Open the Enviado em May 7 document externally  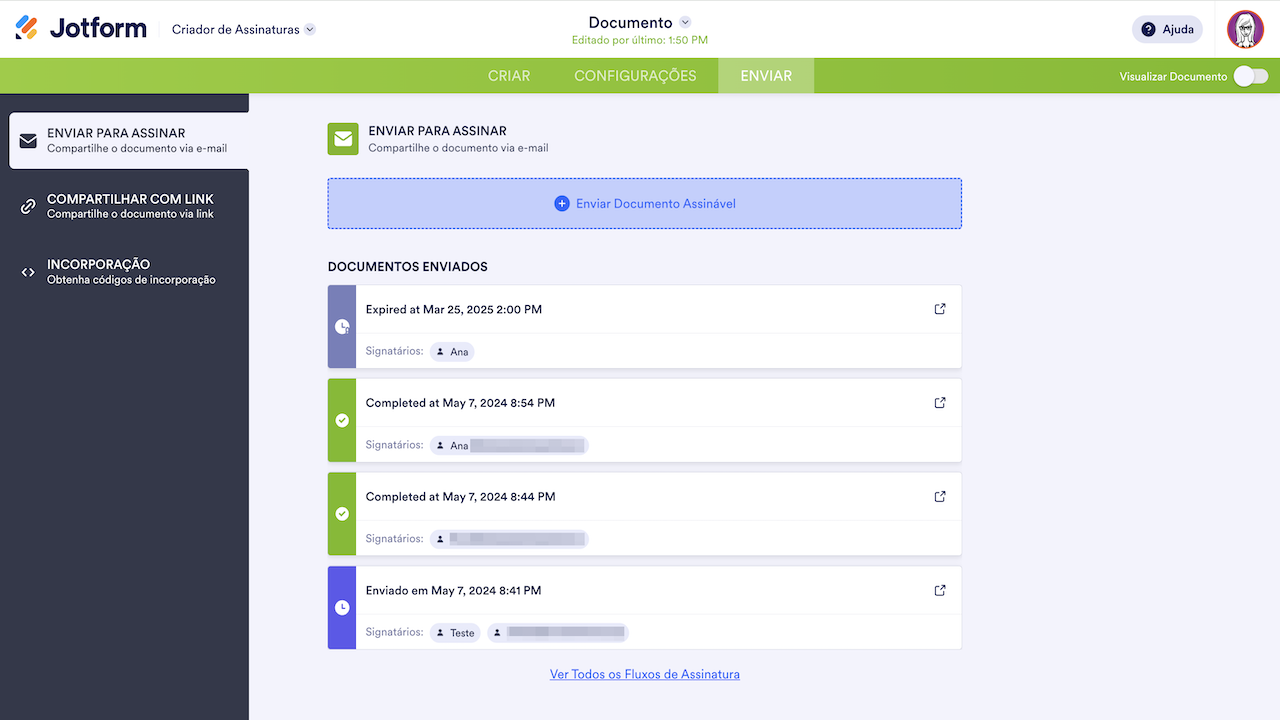939,590
